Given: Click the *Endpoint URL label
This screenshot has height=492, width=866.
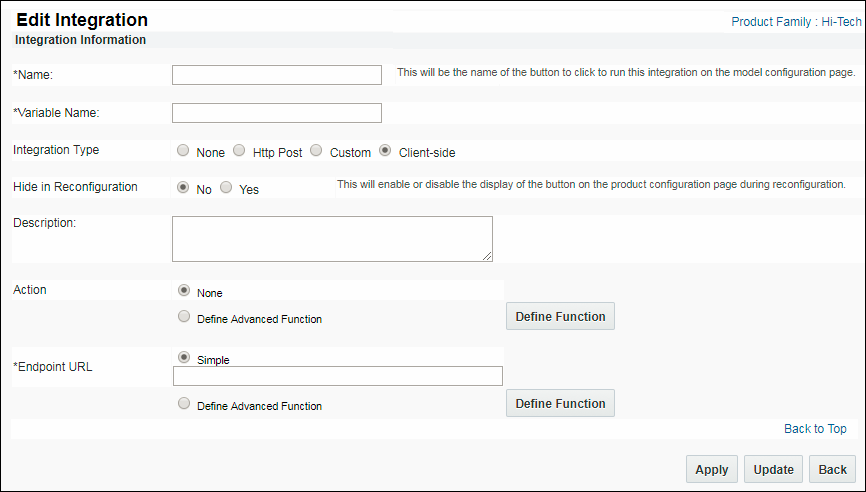Looking at the screenshot, I should [52, 367].
